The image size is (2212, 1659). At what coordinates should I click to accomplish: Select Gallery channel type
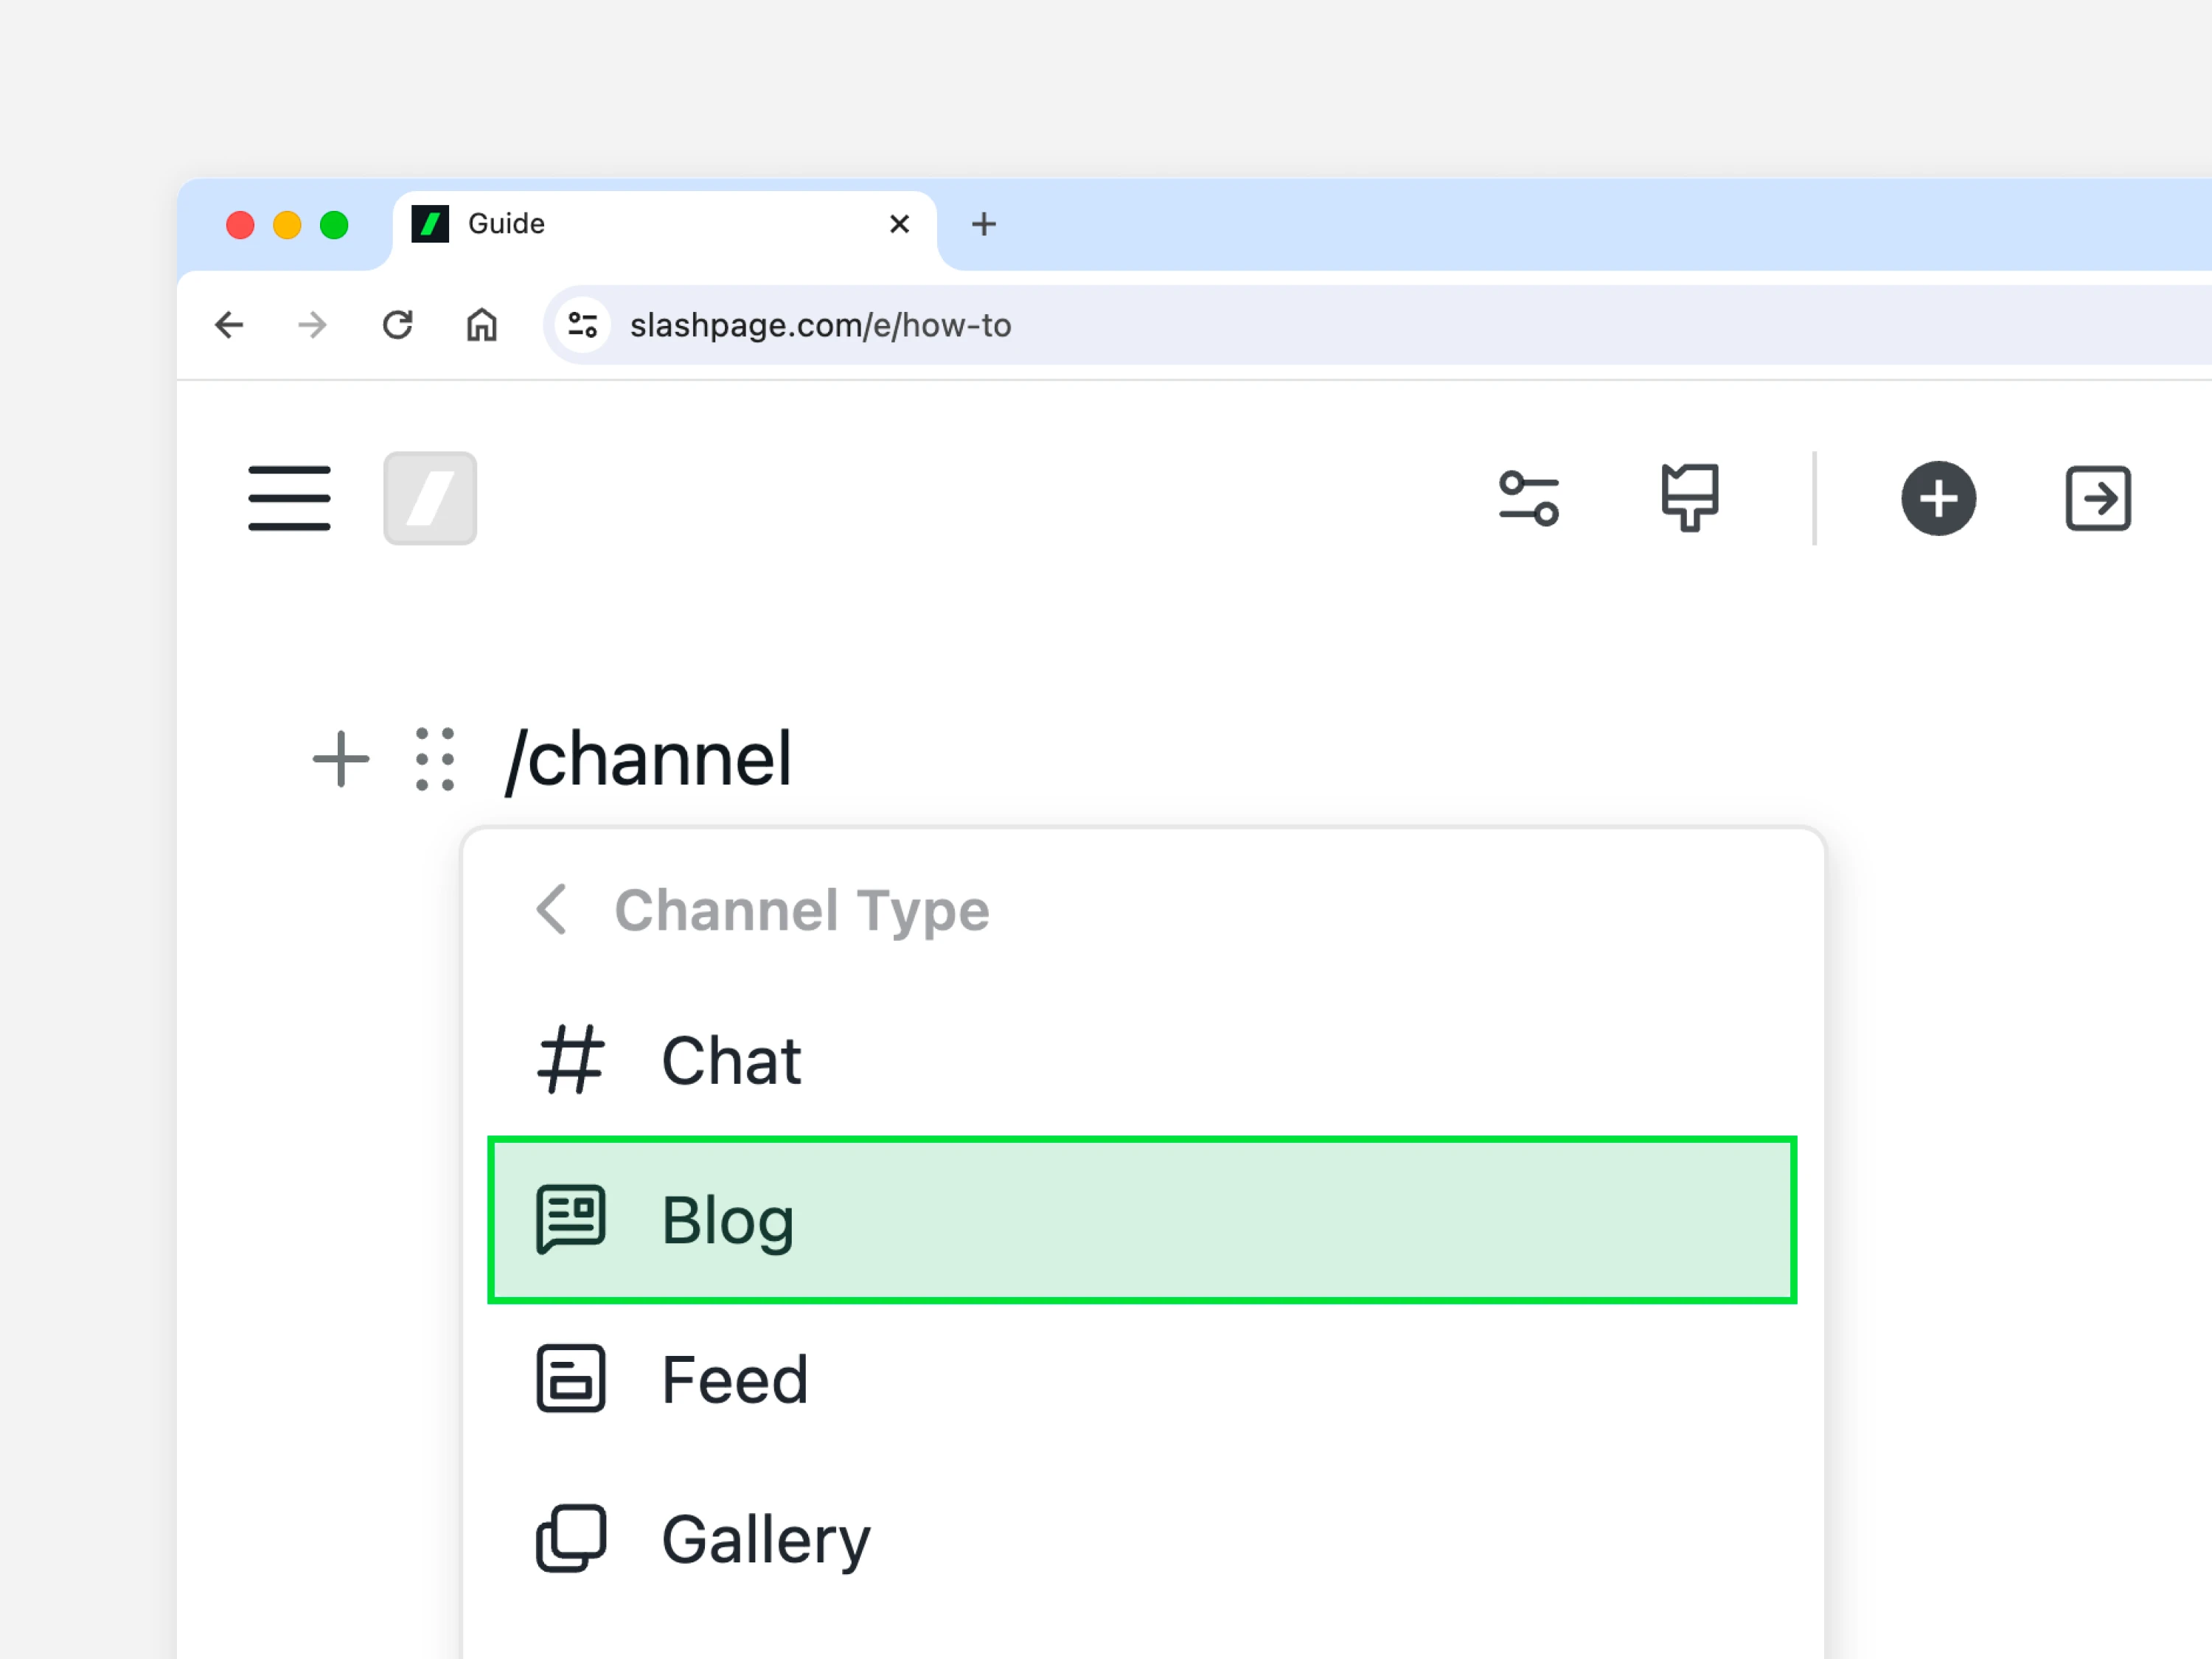(x=1142, y=1539)
